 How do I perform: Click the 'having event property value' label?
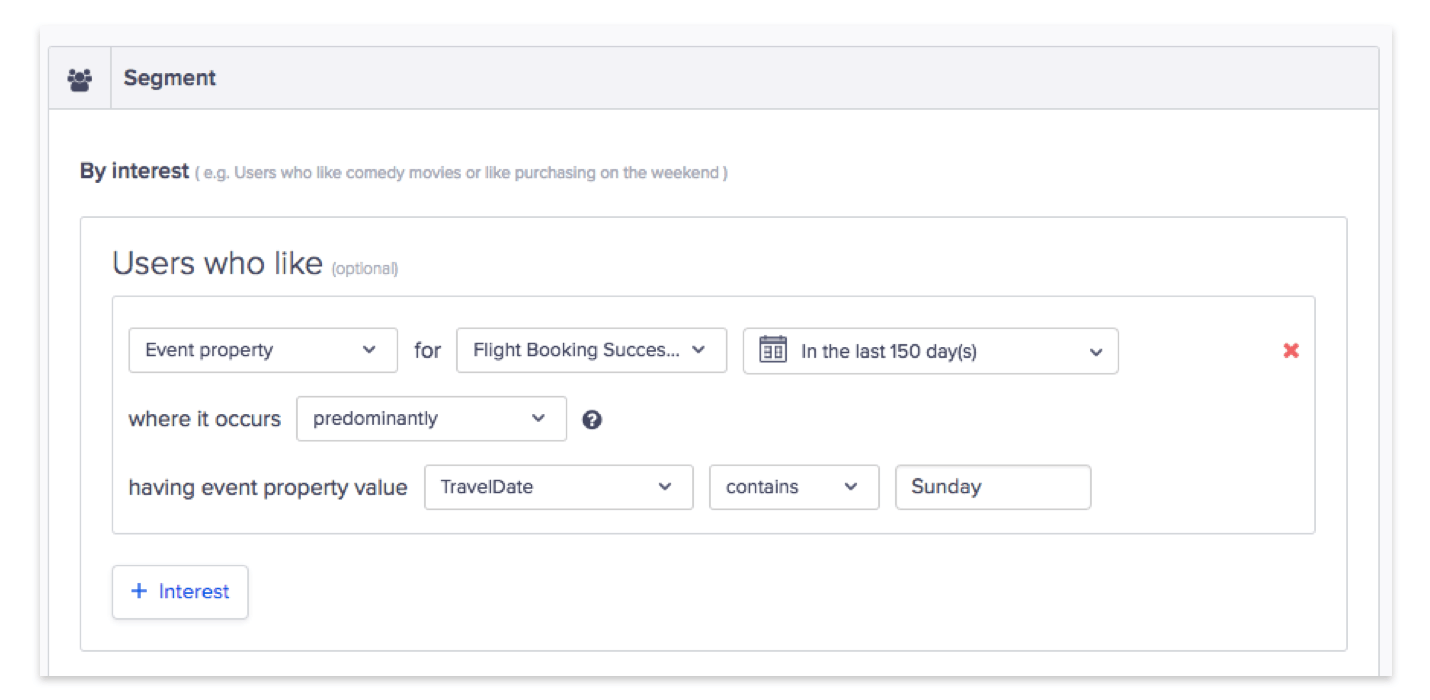pos(268,488)
